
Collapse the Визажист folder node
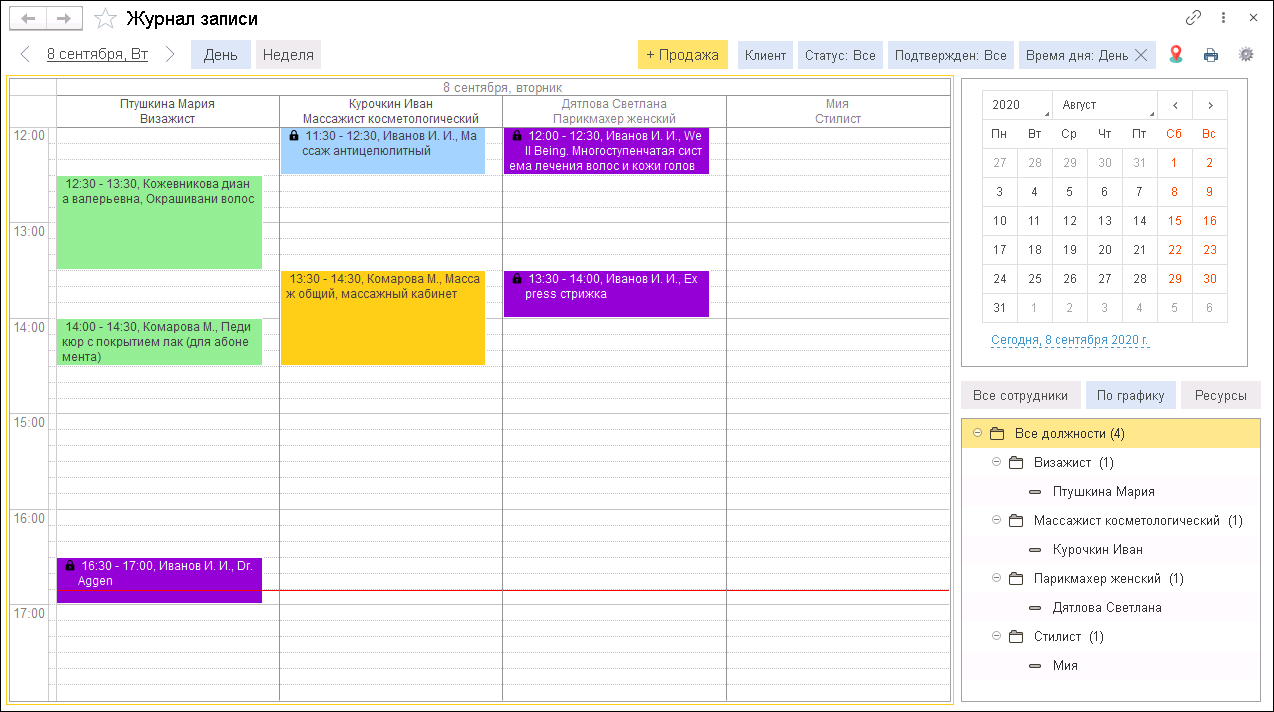[996, 462]
